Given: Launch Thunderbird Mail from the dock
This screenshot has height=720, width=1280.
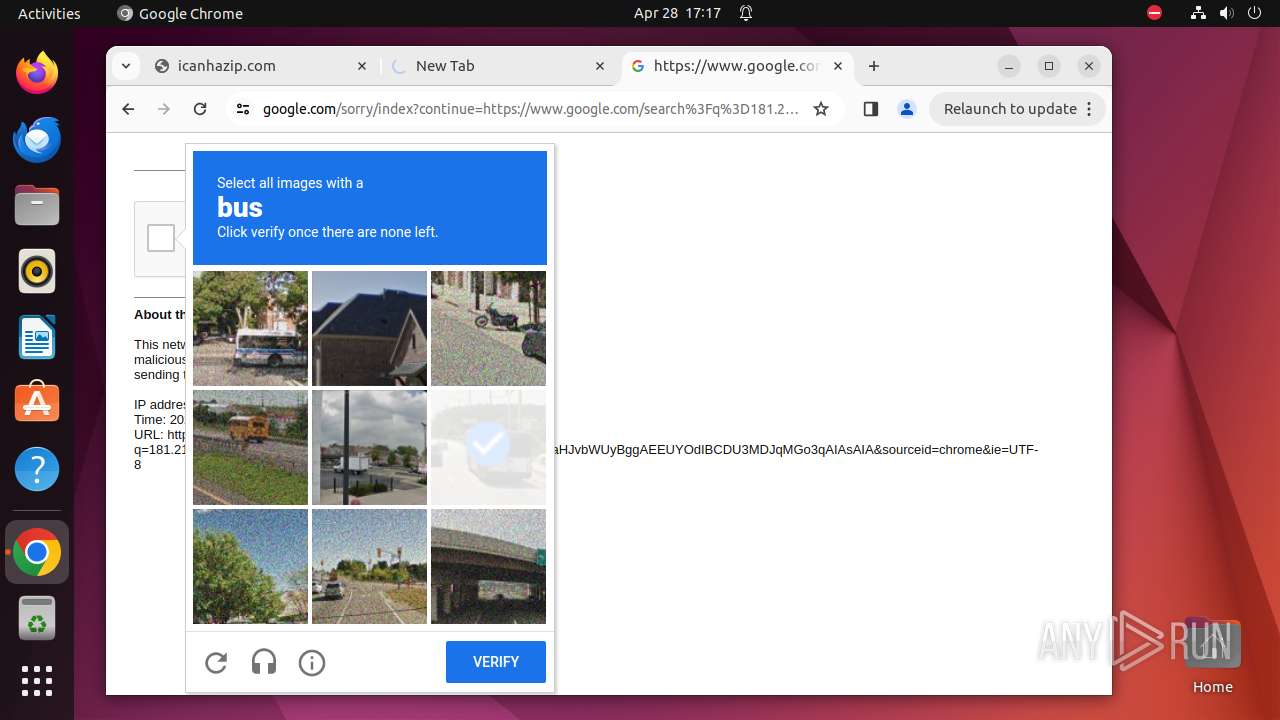Looking at the screenshot, I should [37, 139].
